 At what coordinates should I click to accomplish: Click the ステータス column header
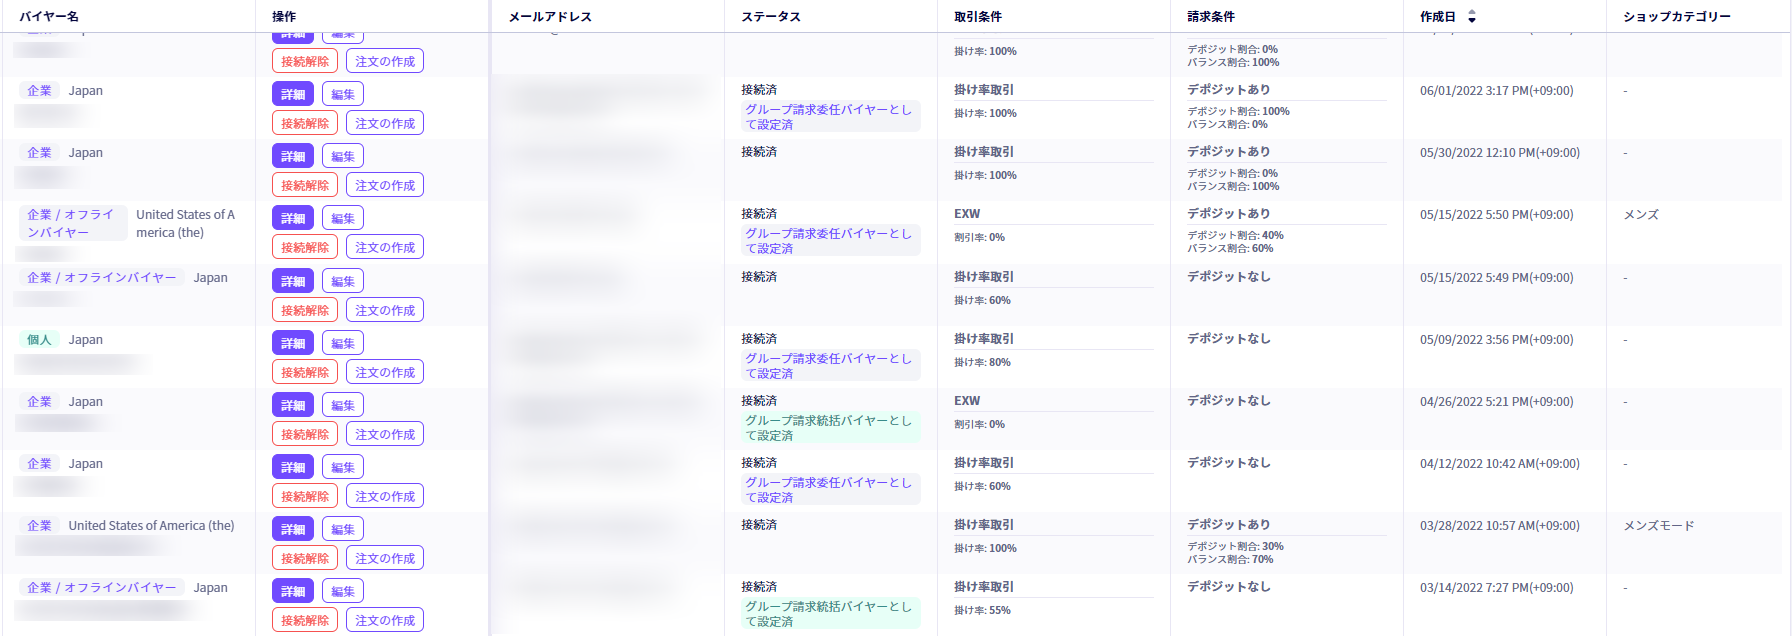(771, 17)
